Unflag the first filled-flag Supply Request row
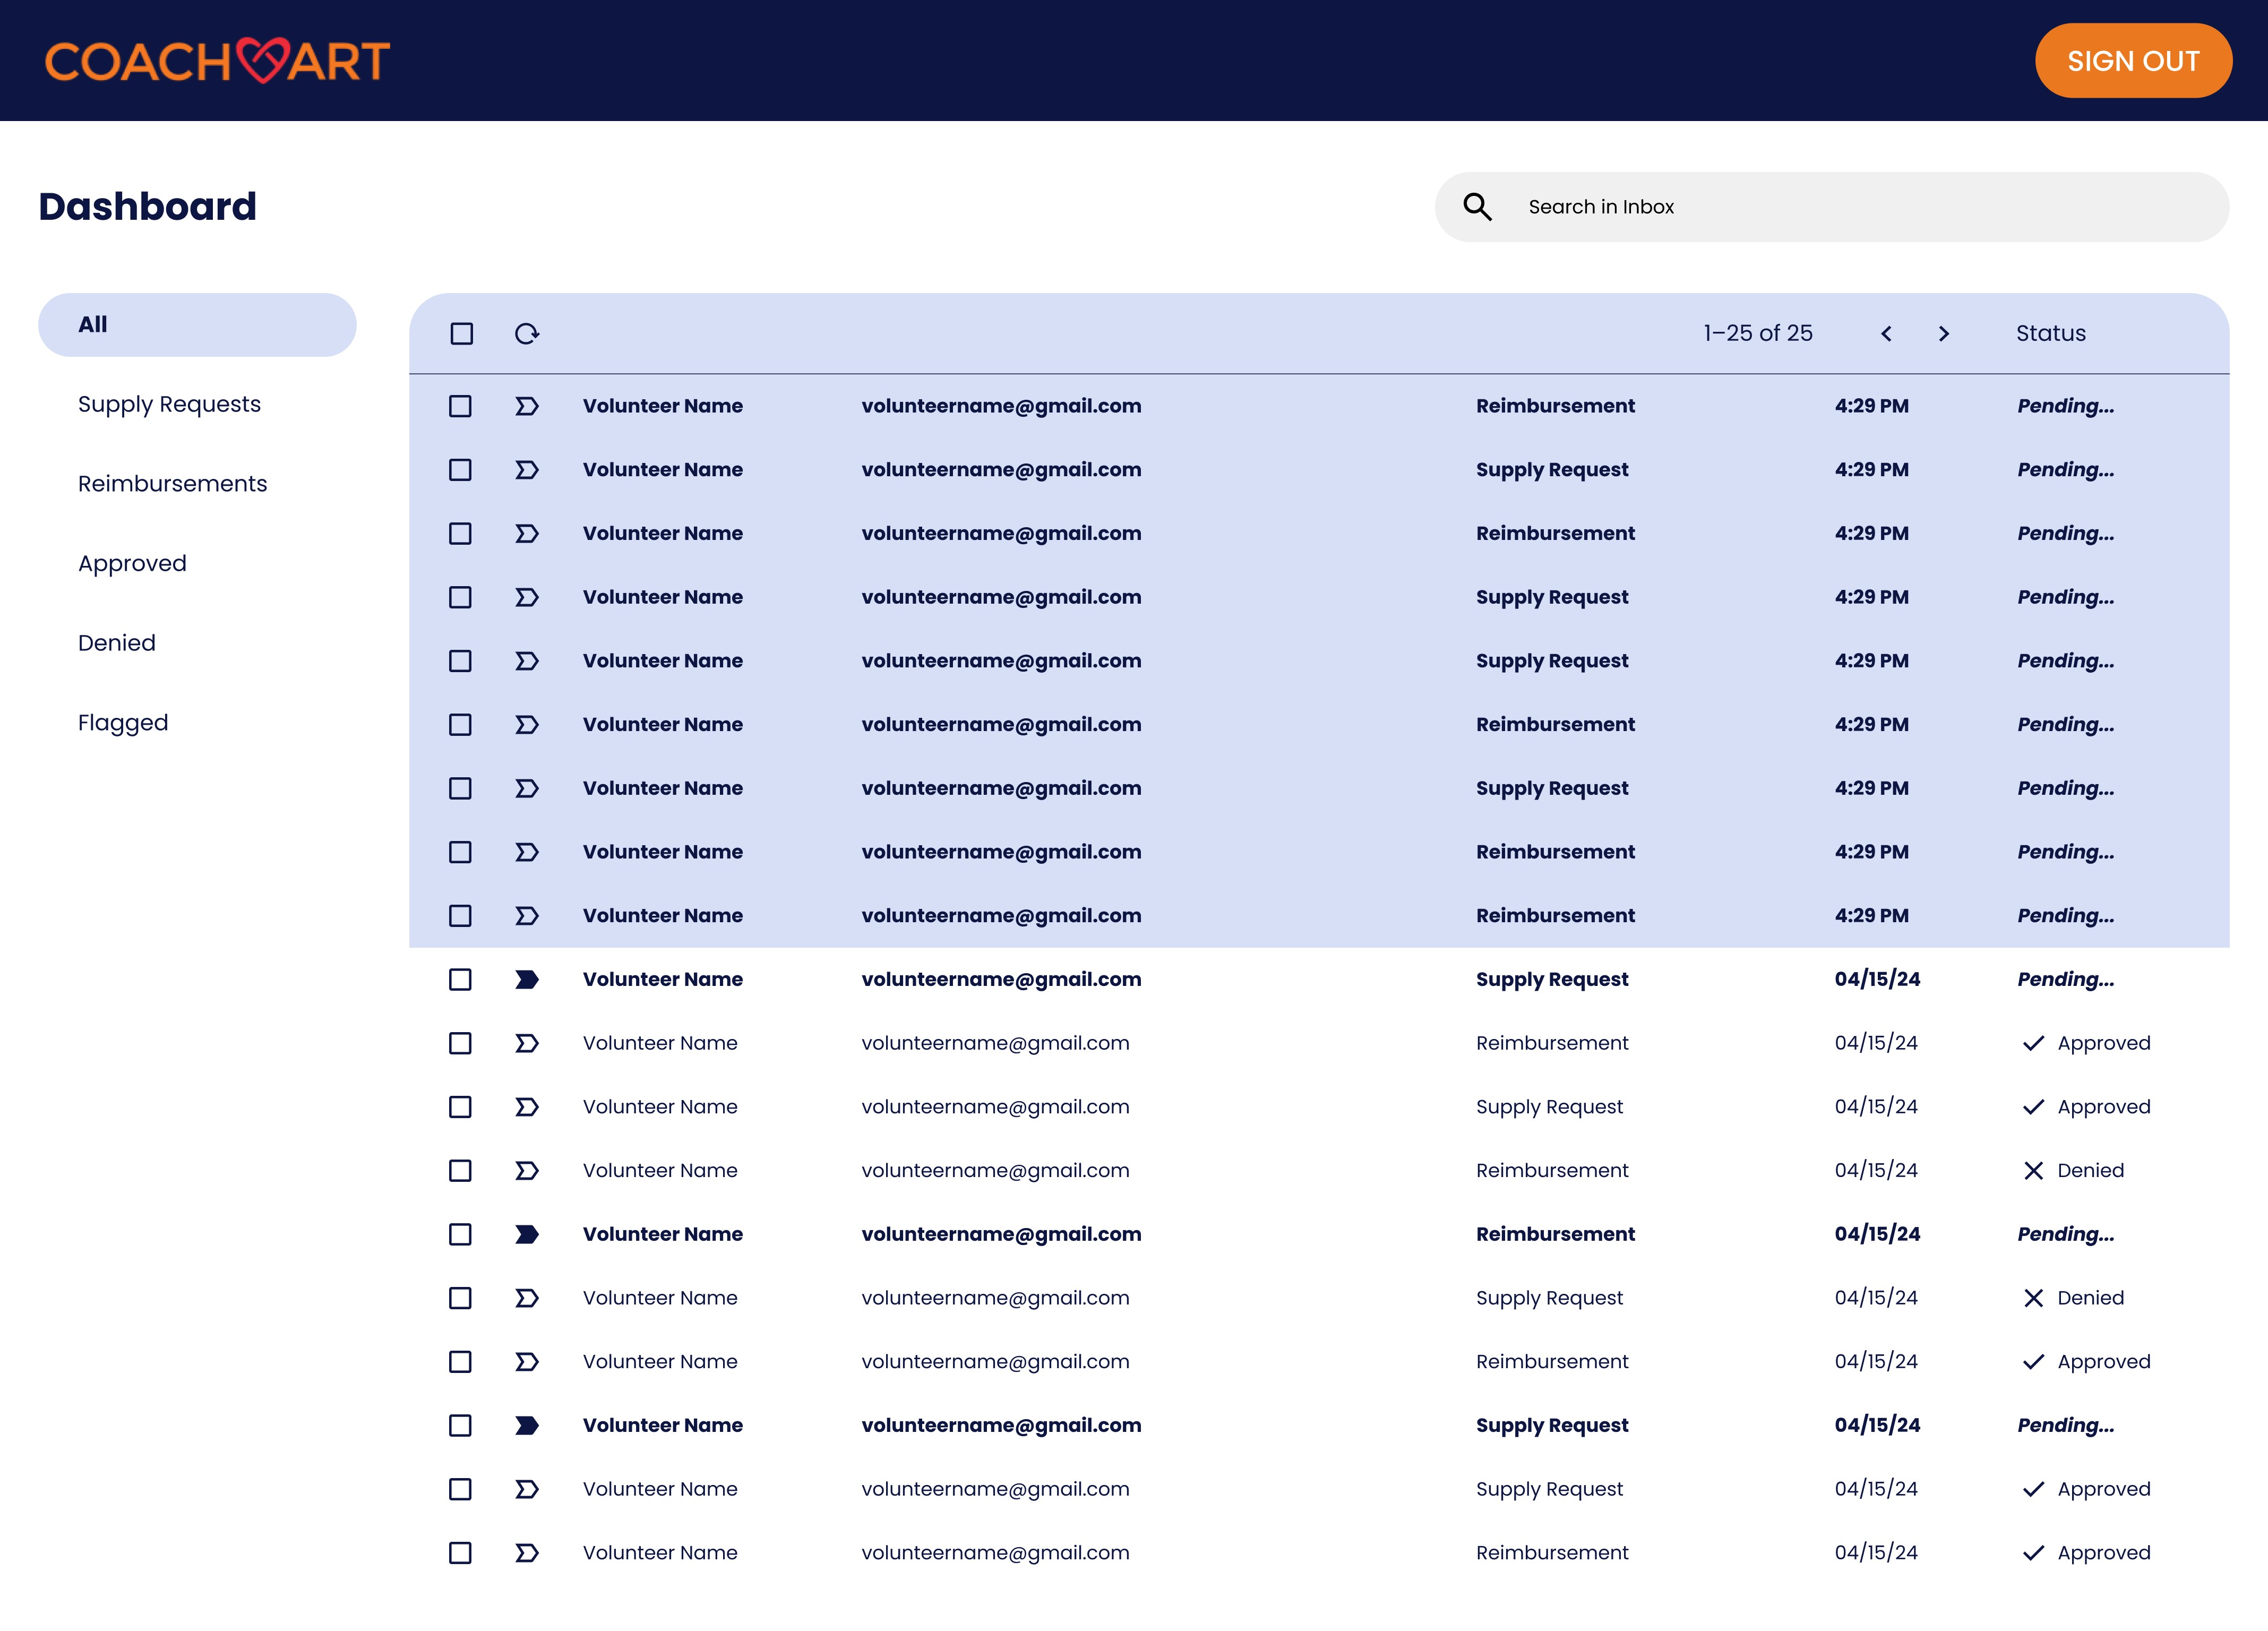2268x1631 pixels. click(x=527, y=980)
